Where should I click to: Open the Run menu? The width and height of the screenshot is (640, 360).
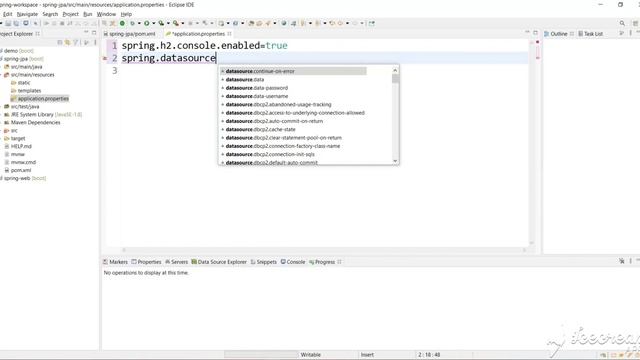88,14
